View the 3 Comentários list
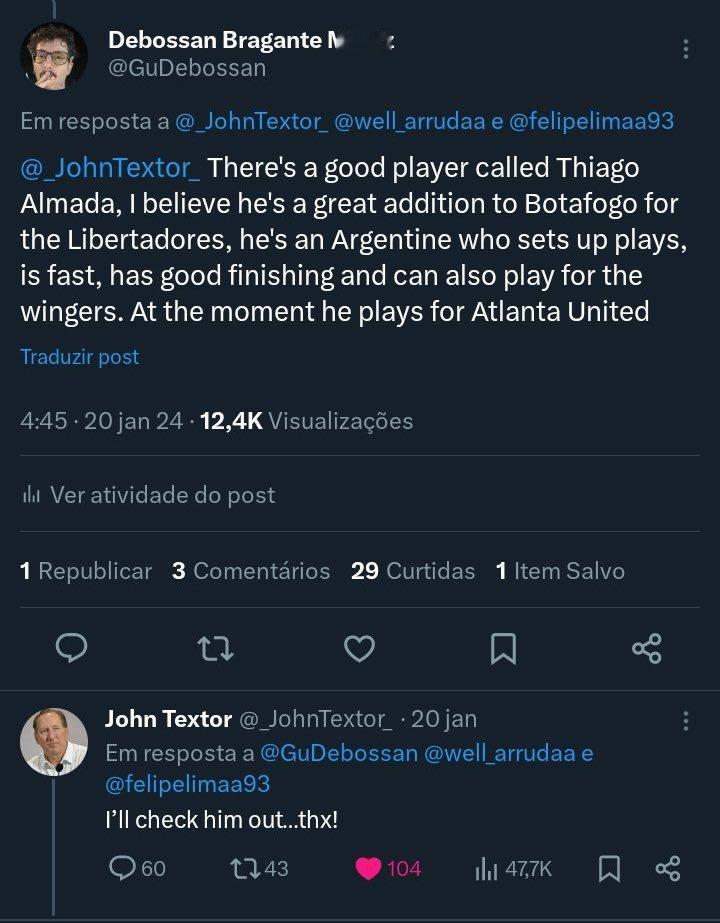Screen dimensions: 720x923 251,571
